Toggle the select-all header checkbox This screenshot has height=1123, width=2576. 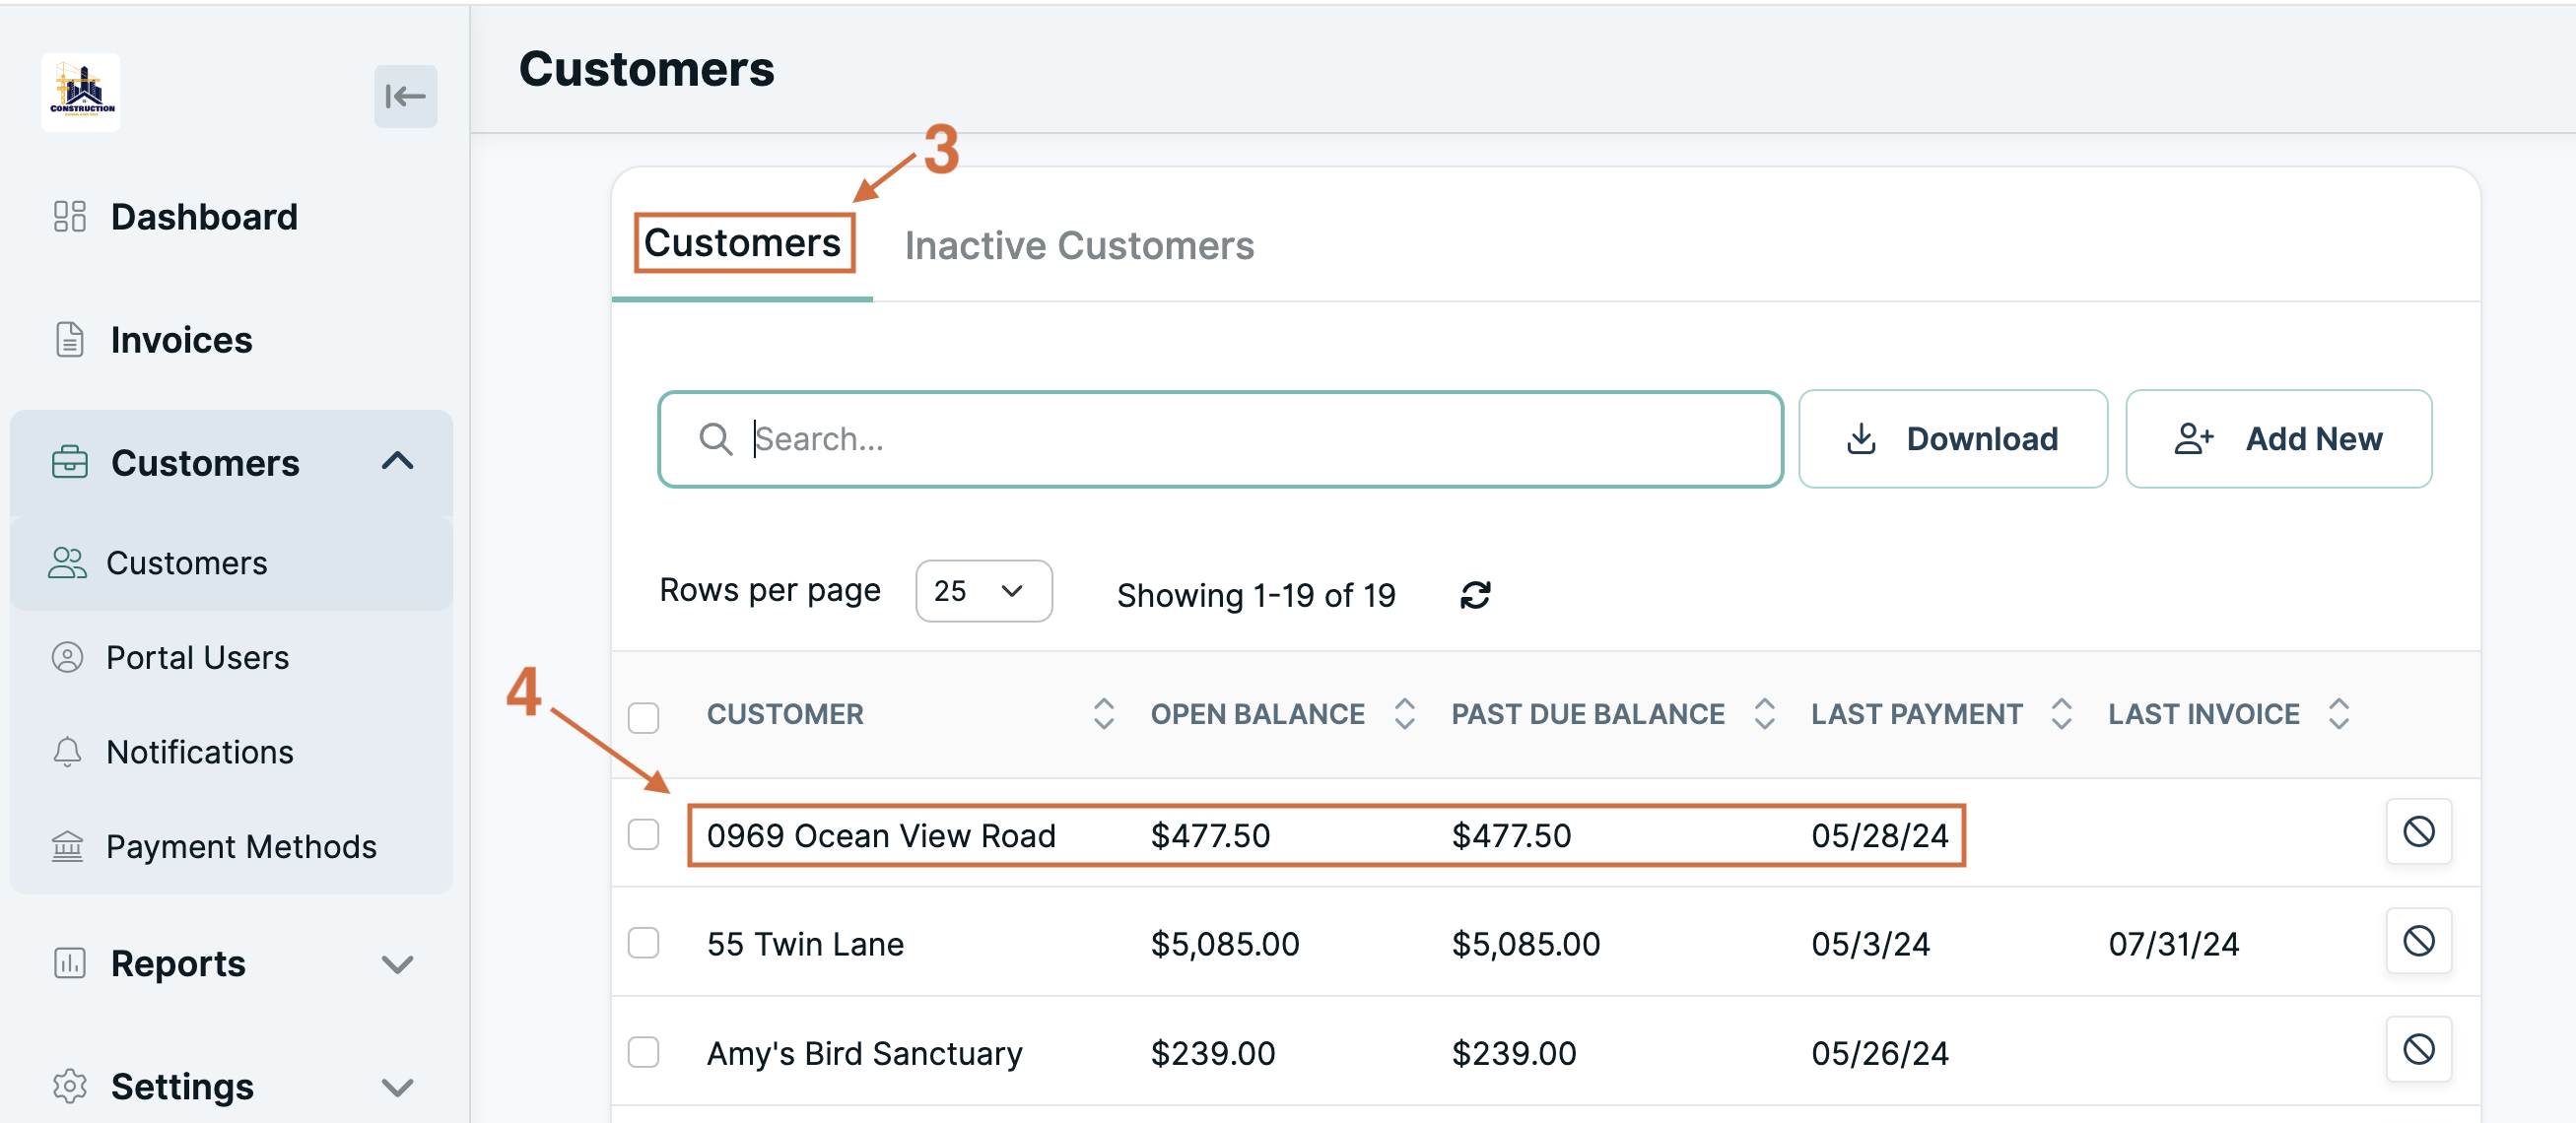[643, 717]
